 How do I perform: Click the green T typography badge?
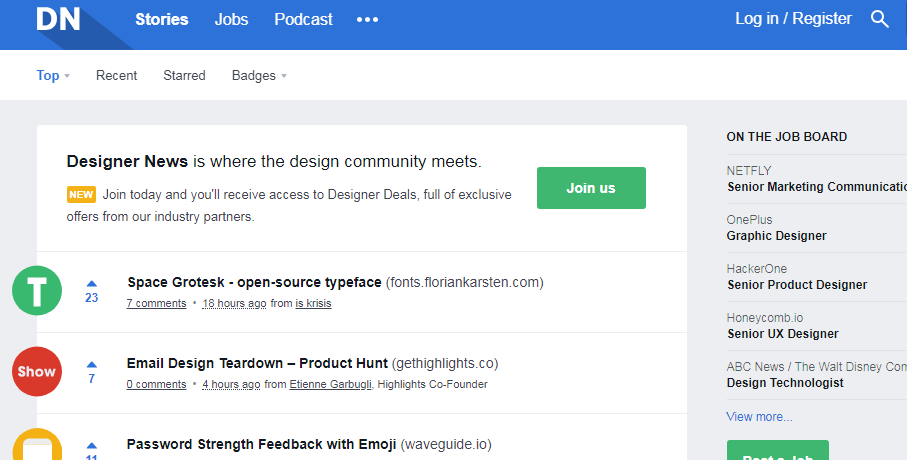[37, 290]
